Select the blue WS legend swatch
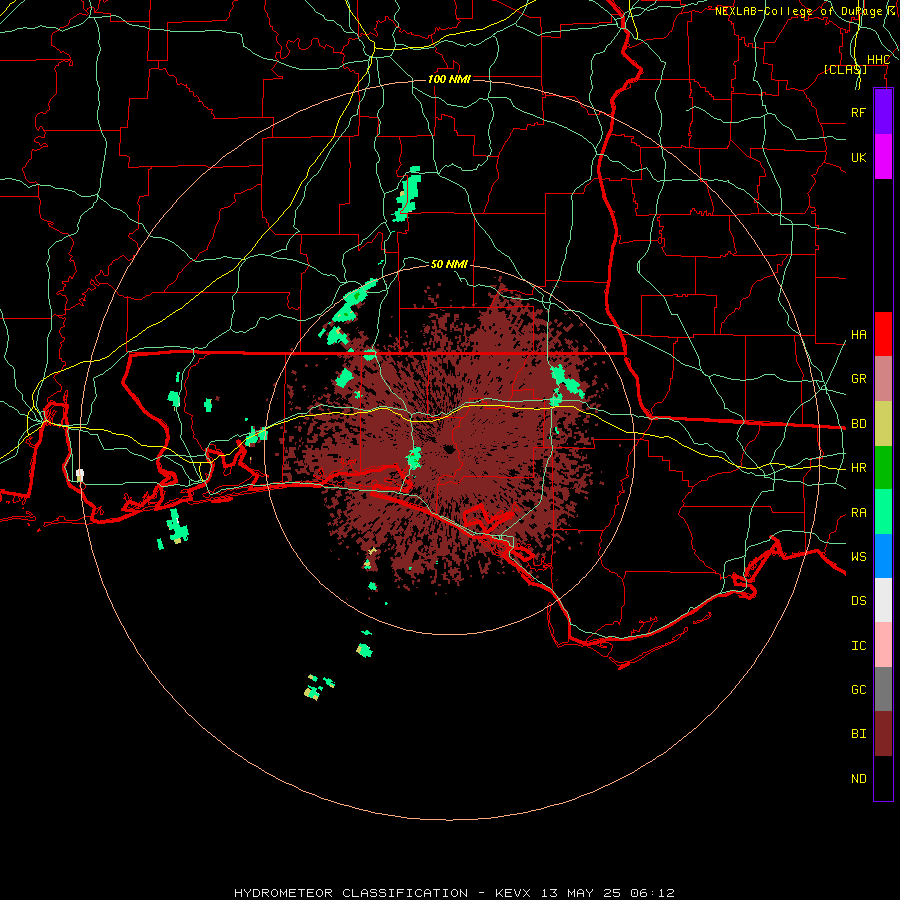The image size is (900, 900). tap(883, 556)
